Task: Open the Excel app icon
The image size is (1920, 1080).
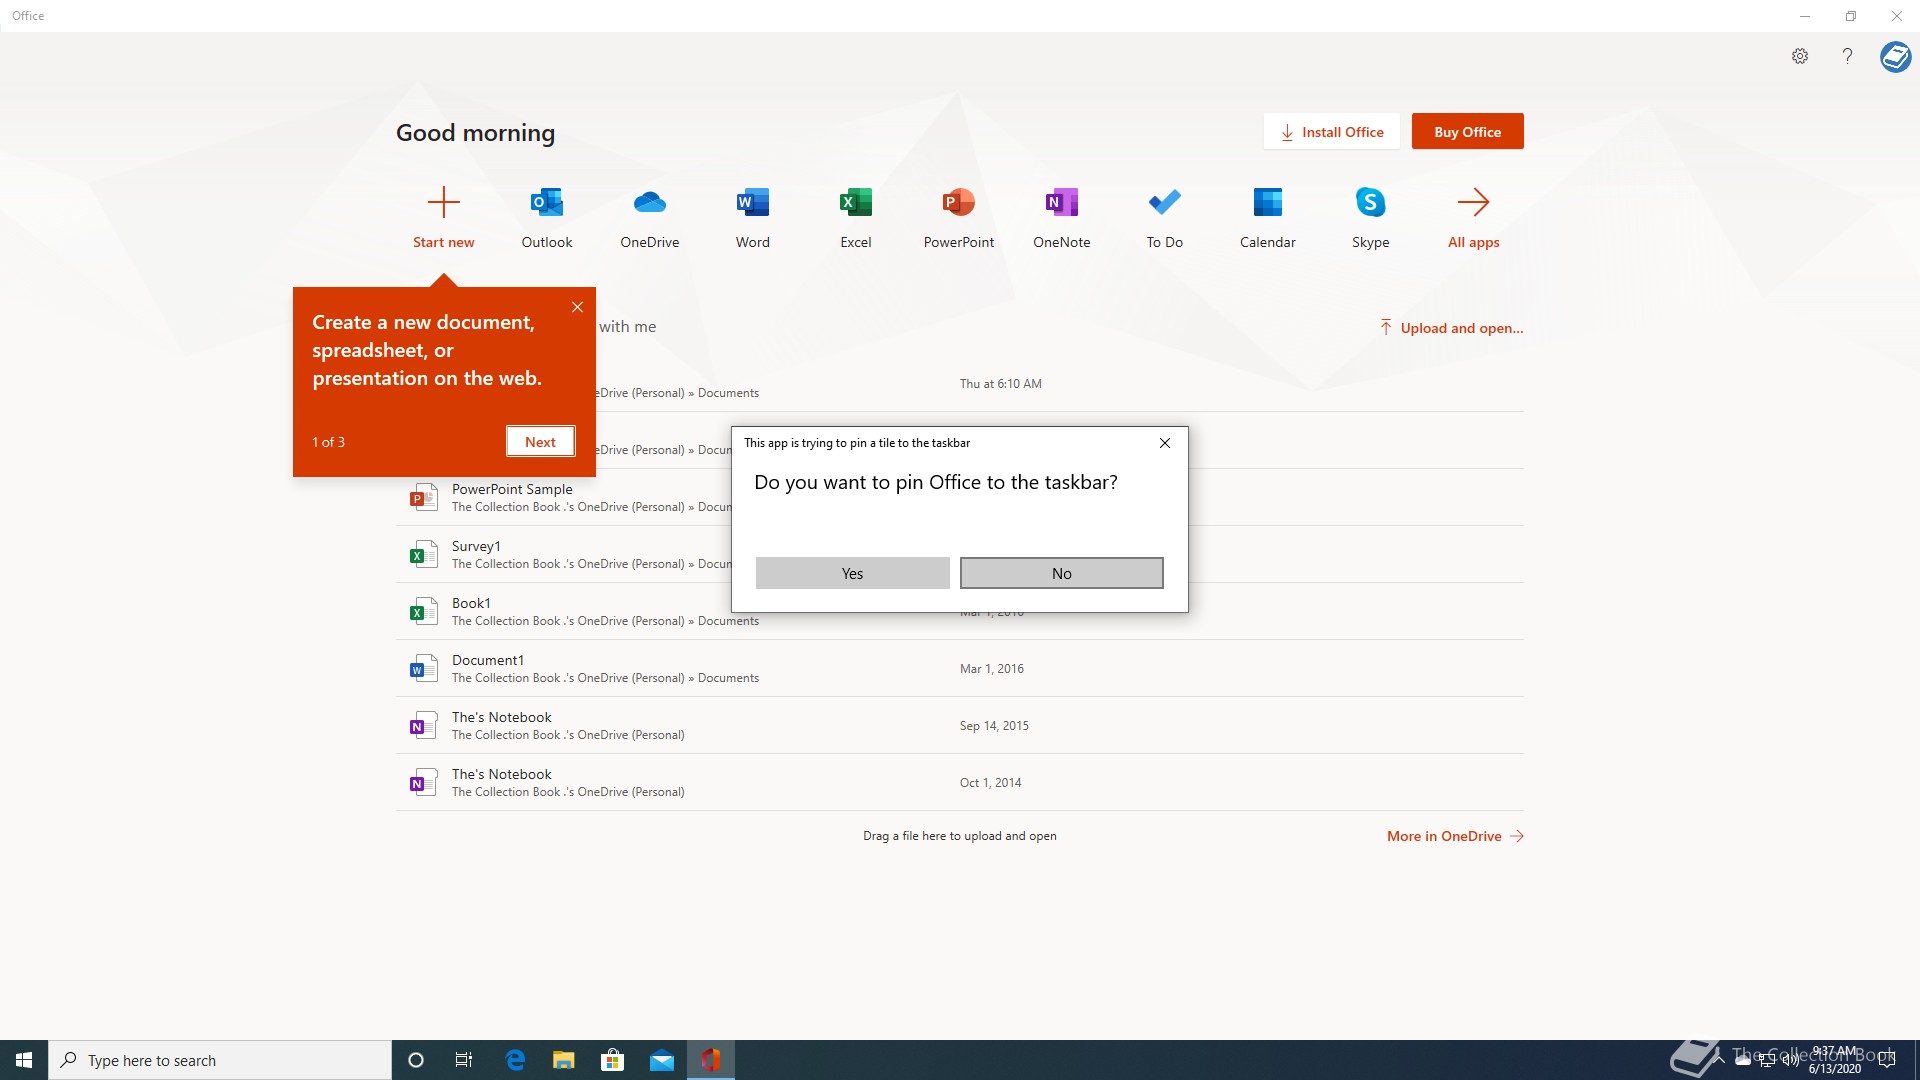Action: 856,203
